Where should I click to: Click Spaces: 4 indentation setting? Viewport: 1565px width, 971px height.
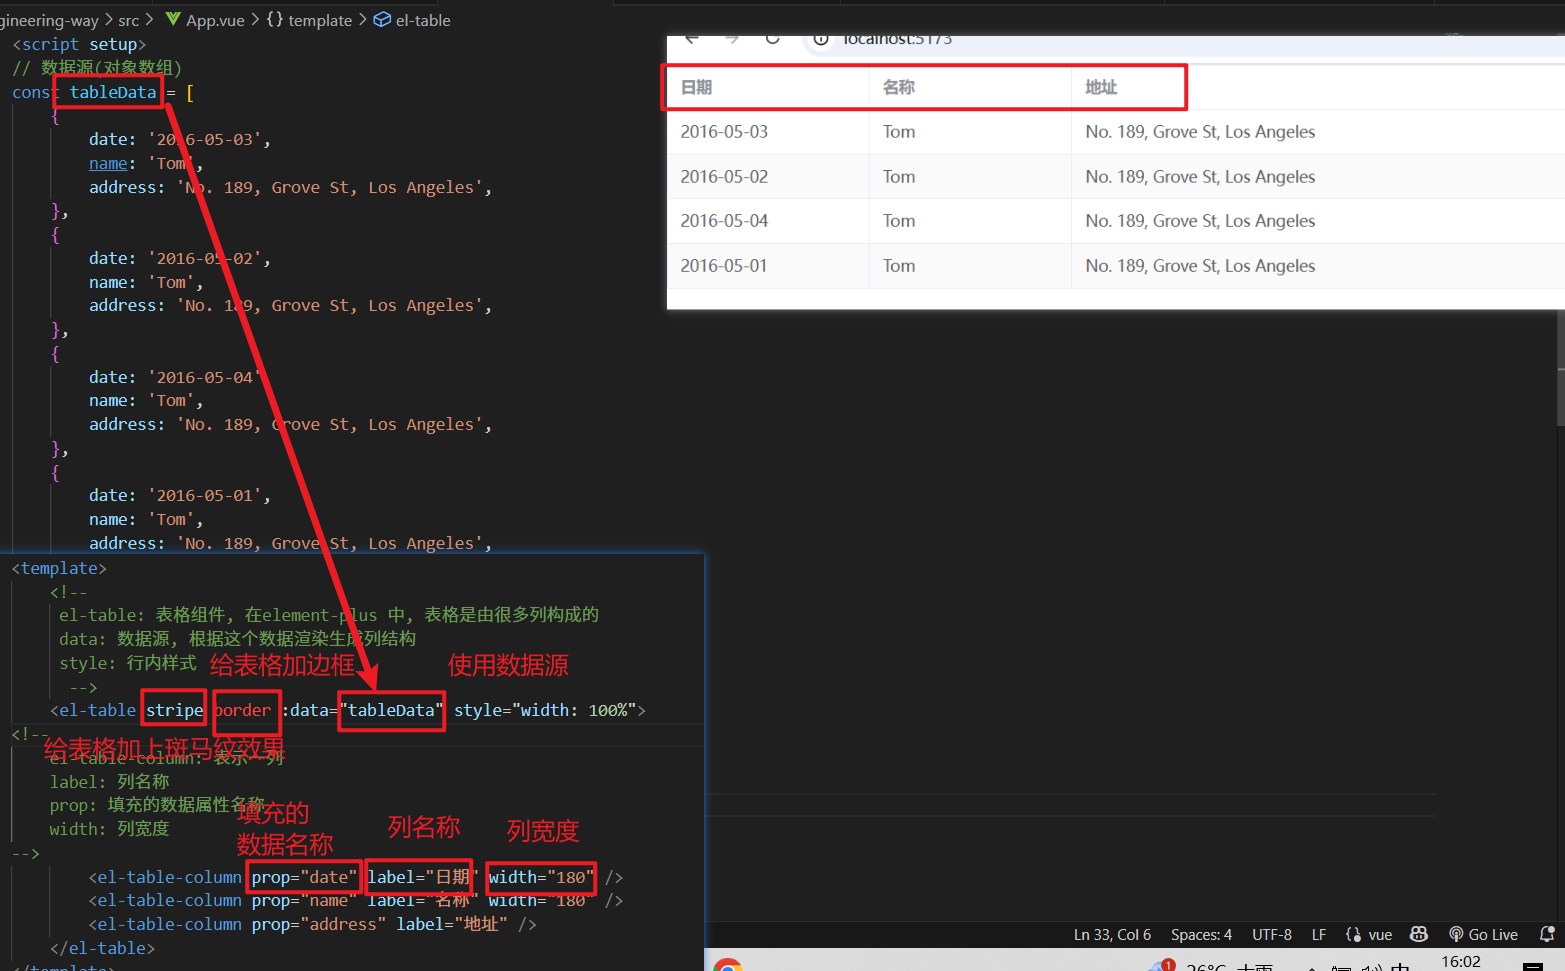1201,934
